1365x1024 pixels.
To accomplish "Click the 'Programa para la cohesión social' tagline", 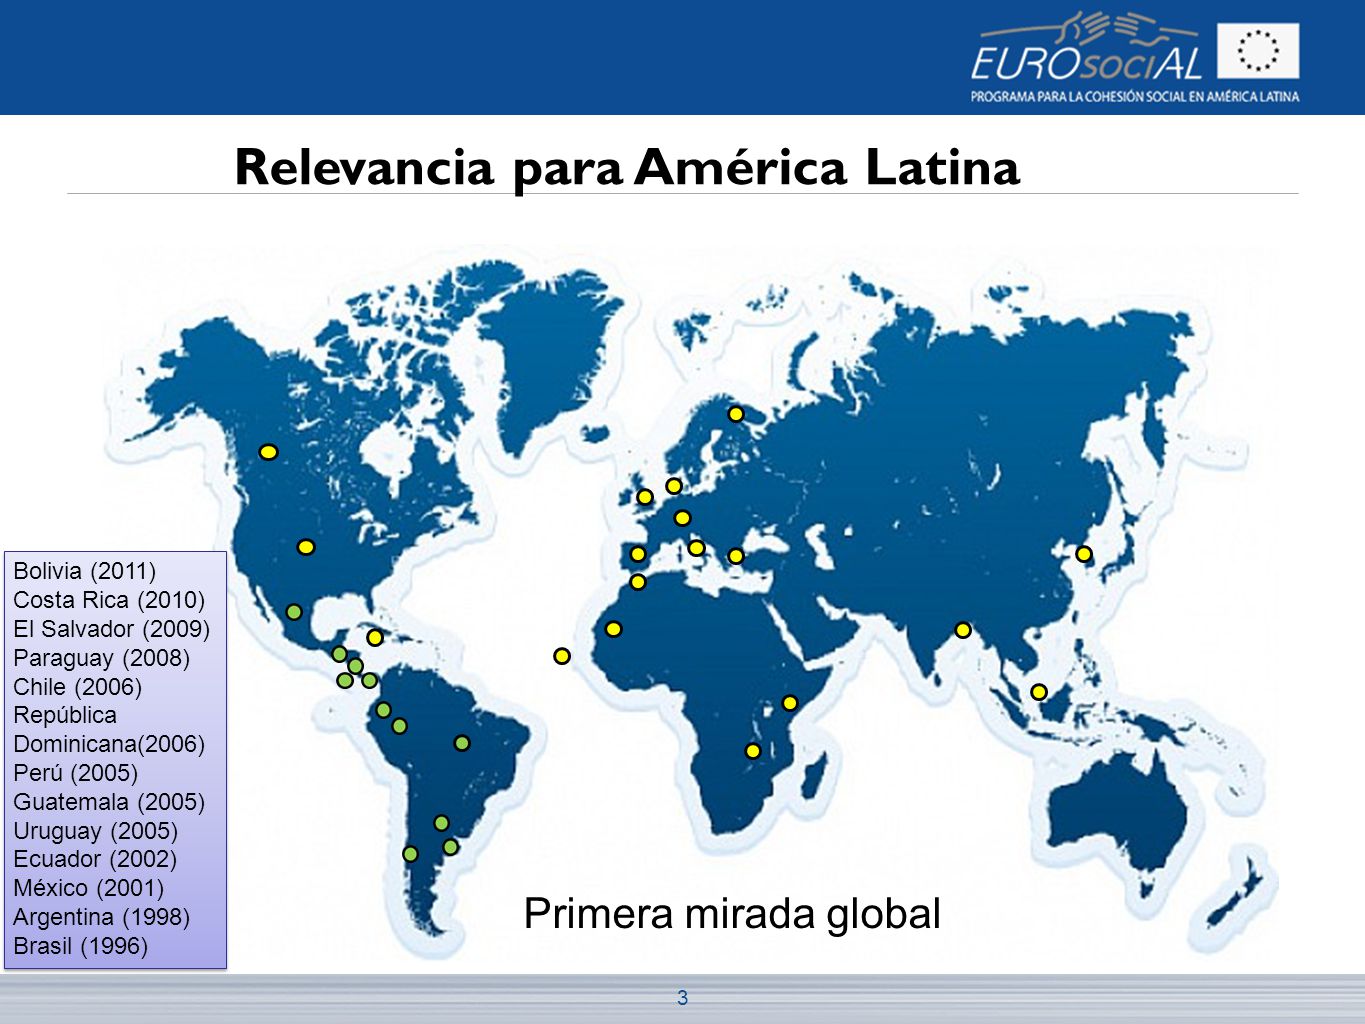I will point(1135,97).
